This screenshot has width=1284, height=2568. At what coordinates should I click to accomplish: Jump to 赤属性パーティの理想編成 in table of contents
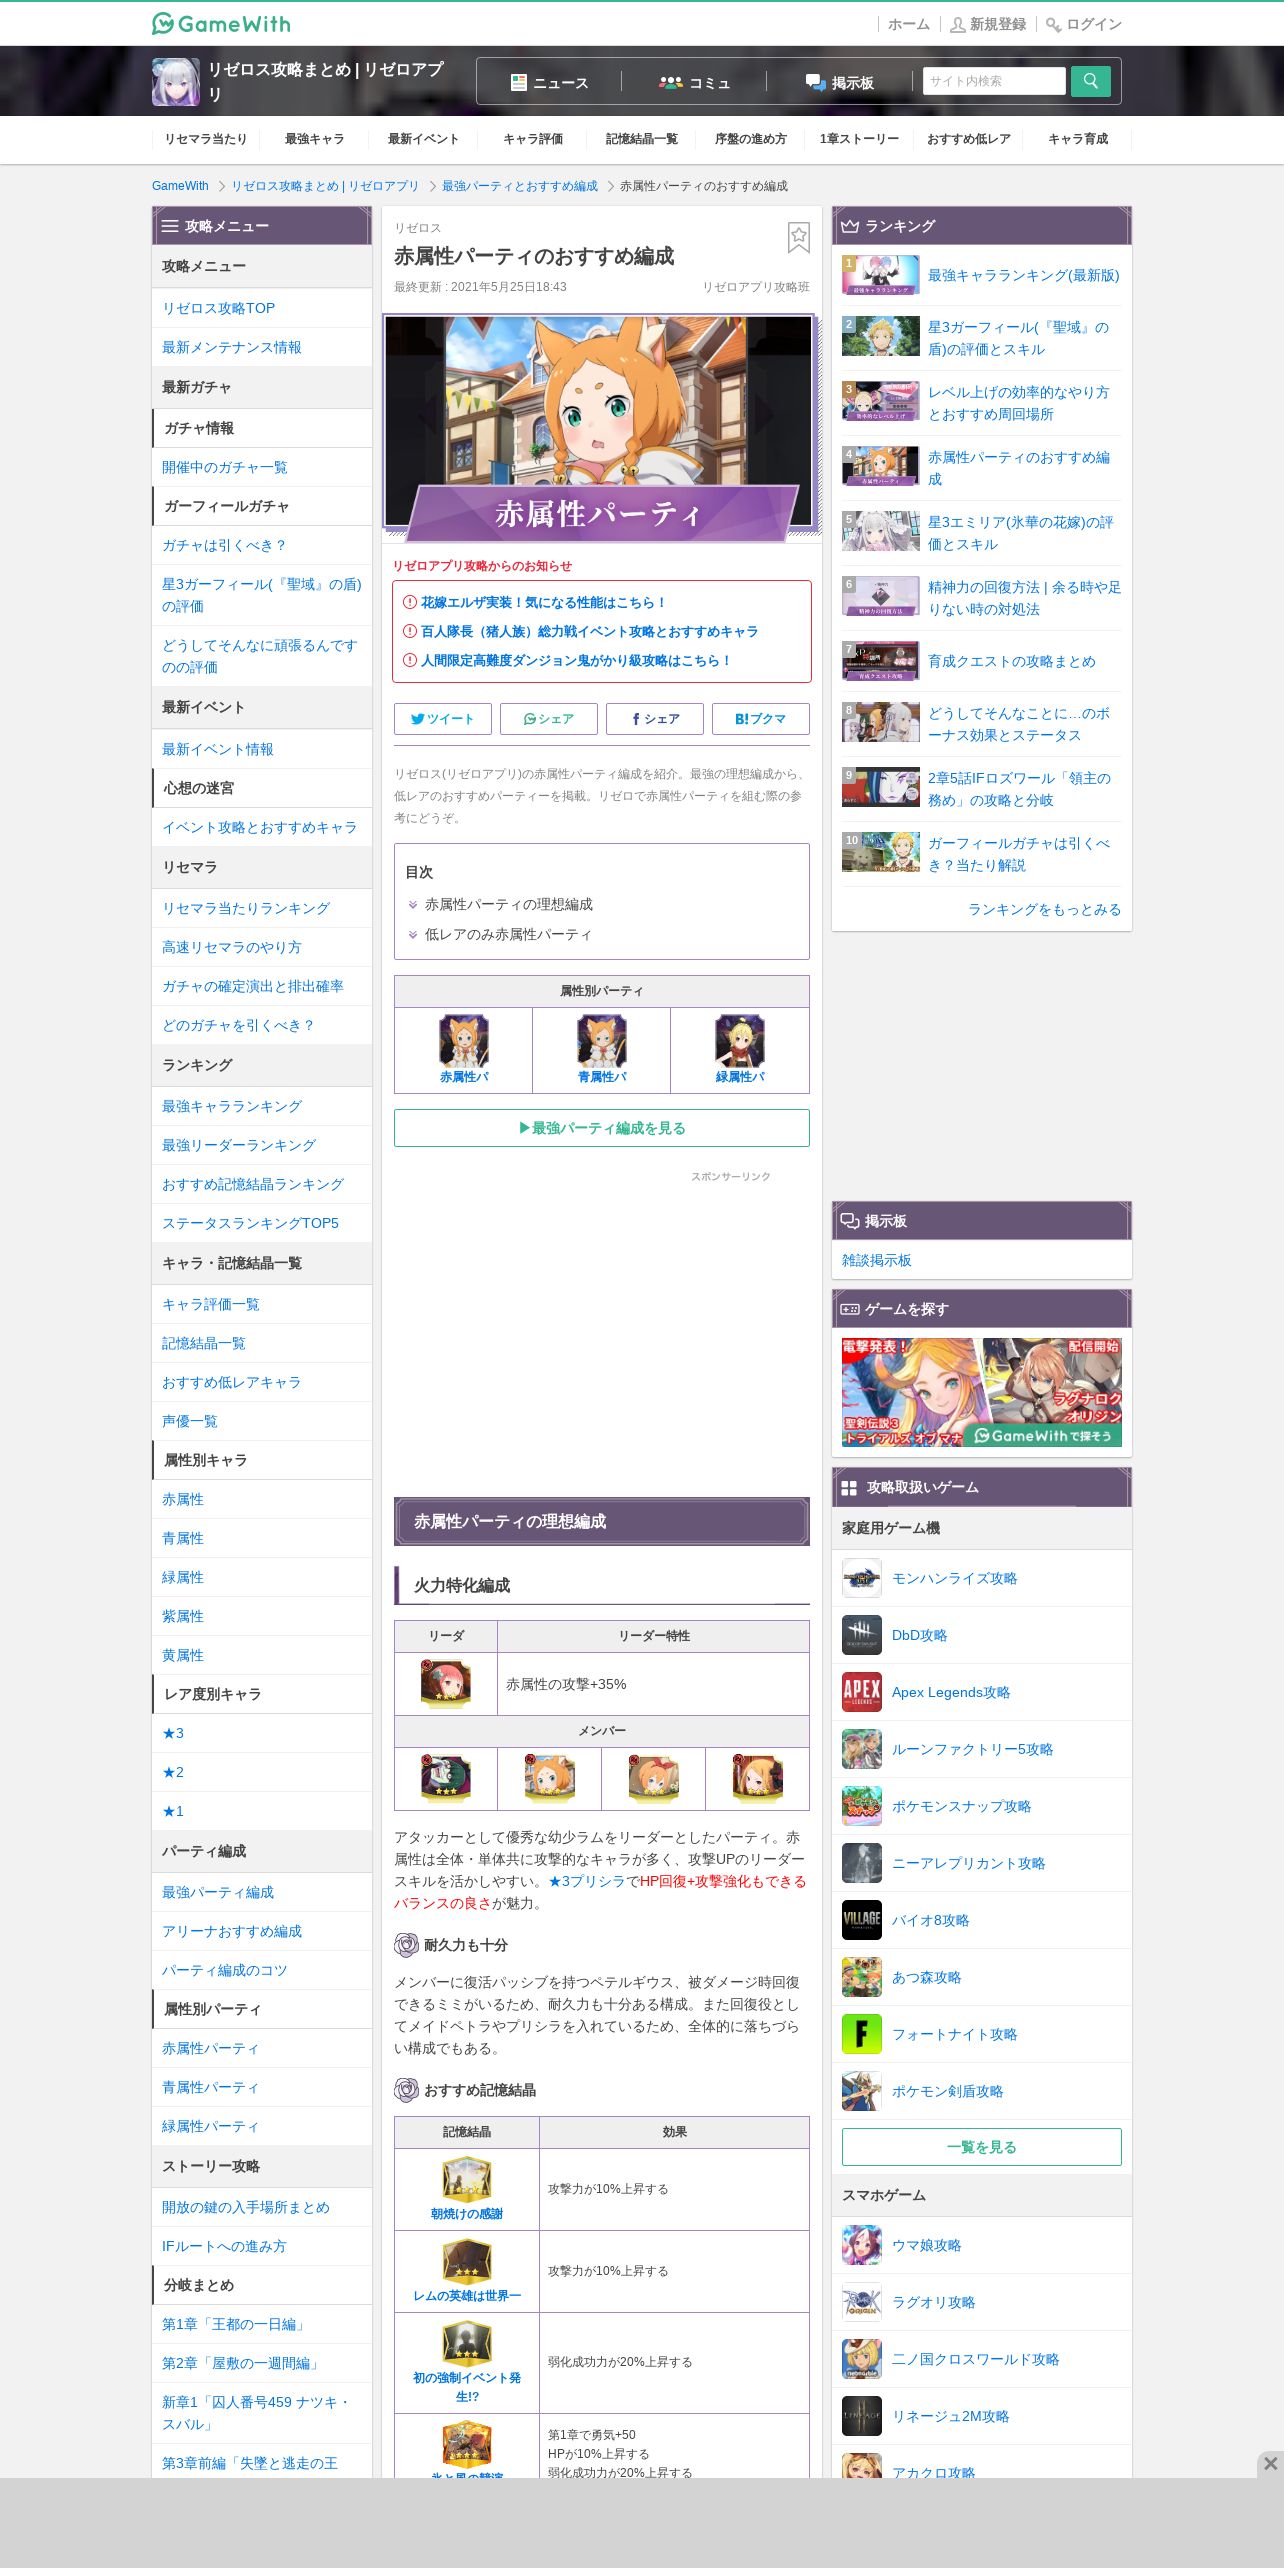(x=508, y=904)
